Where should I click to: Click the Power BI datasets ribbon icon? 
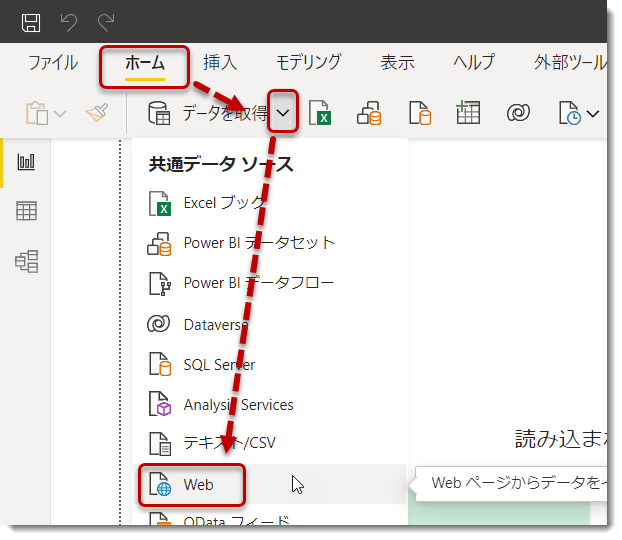pyautogui.click(x=369, y=113)
